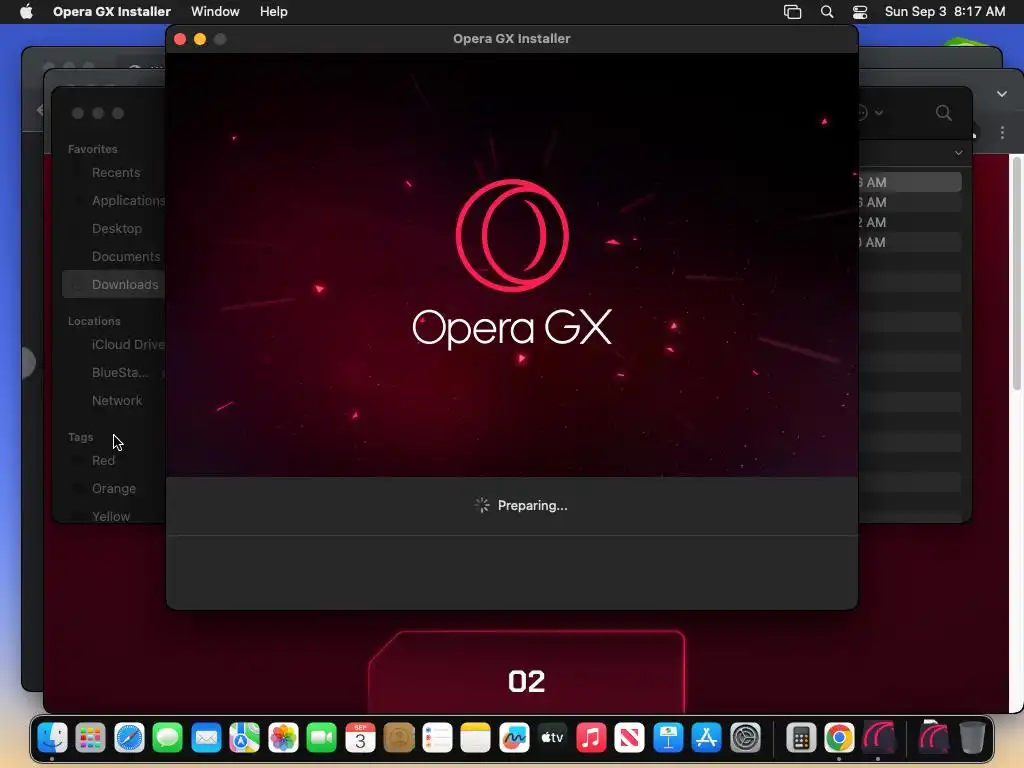Image resolution: width=1024 pixels, height=768 pixels.
Task: Open Apple TV app in dock
Action: click(552, 739)
